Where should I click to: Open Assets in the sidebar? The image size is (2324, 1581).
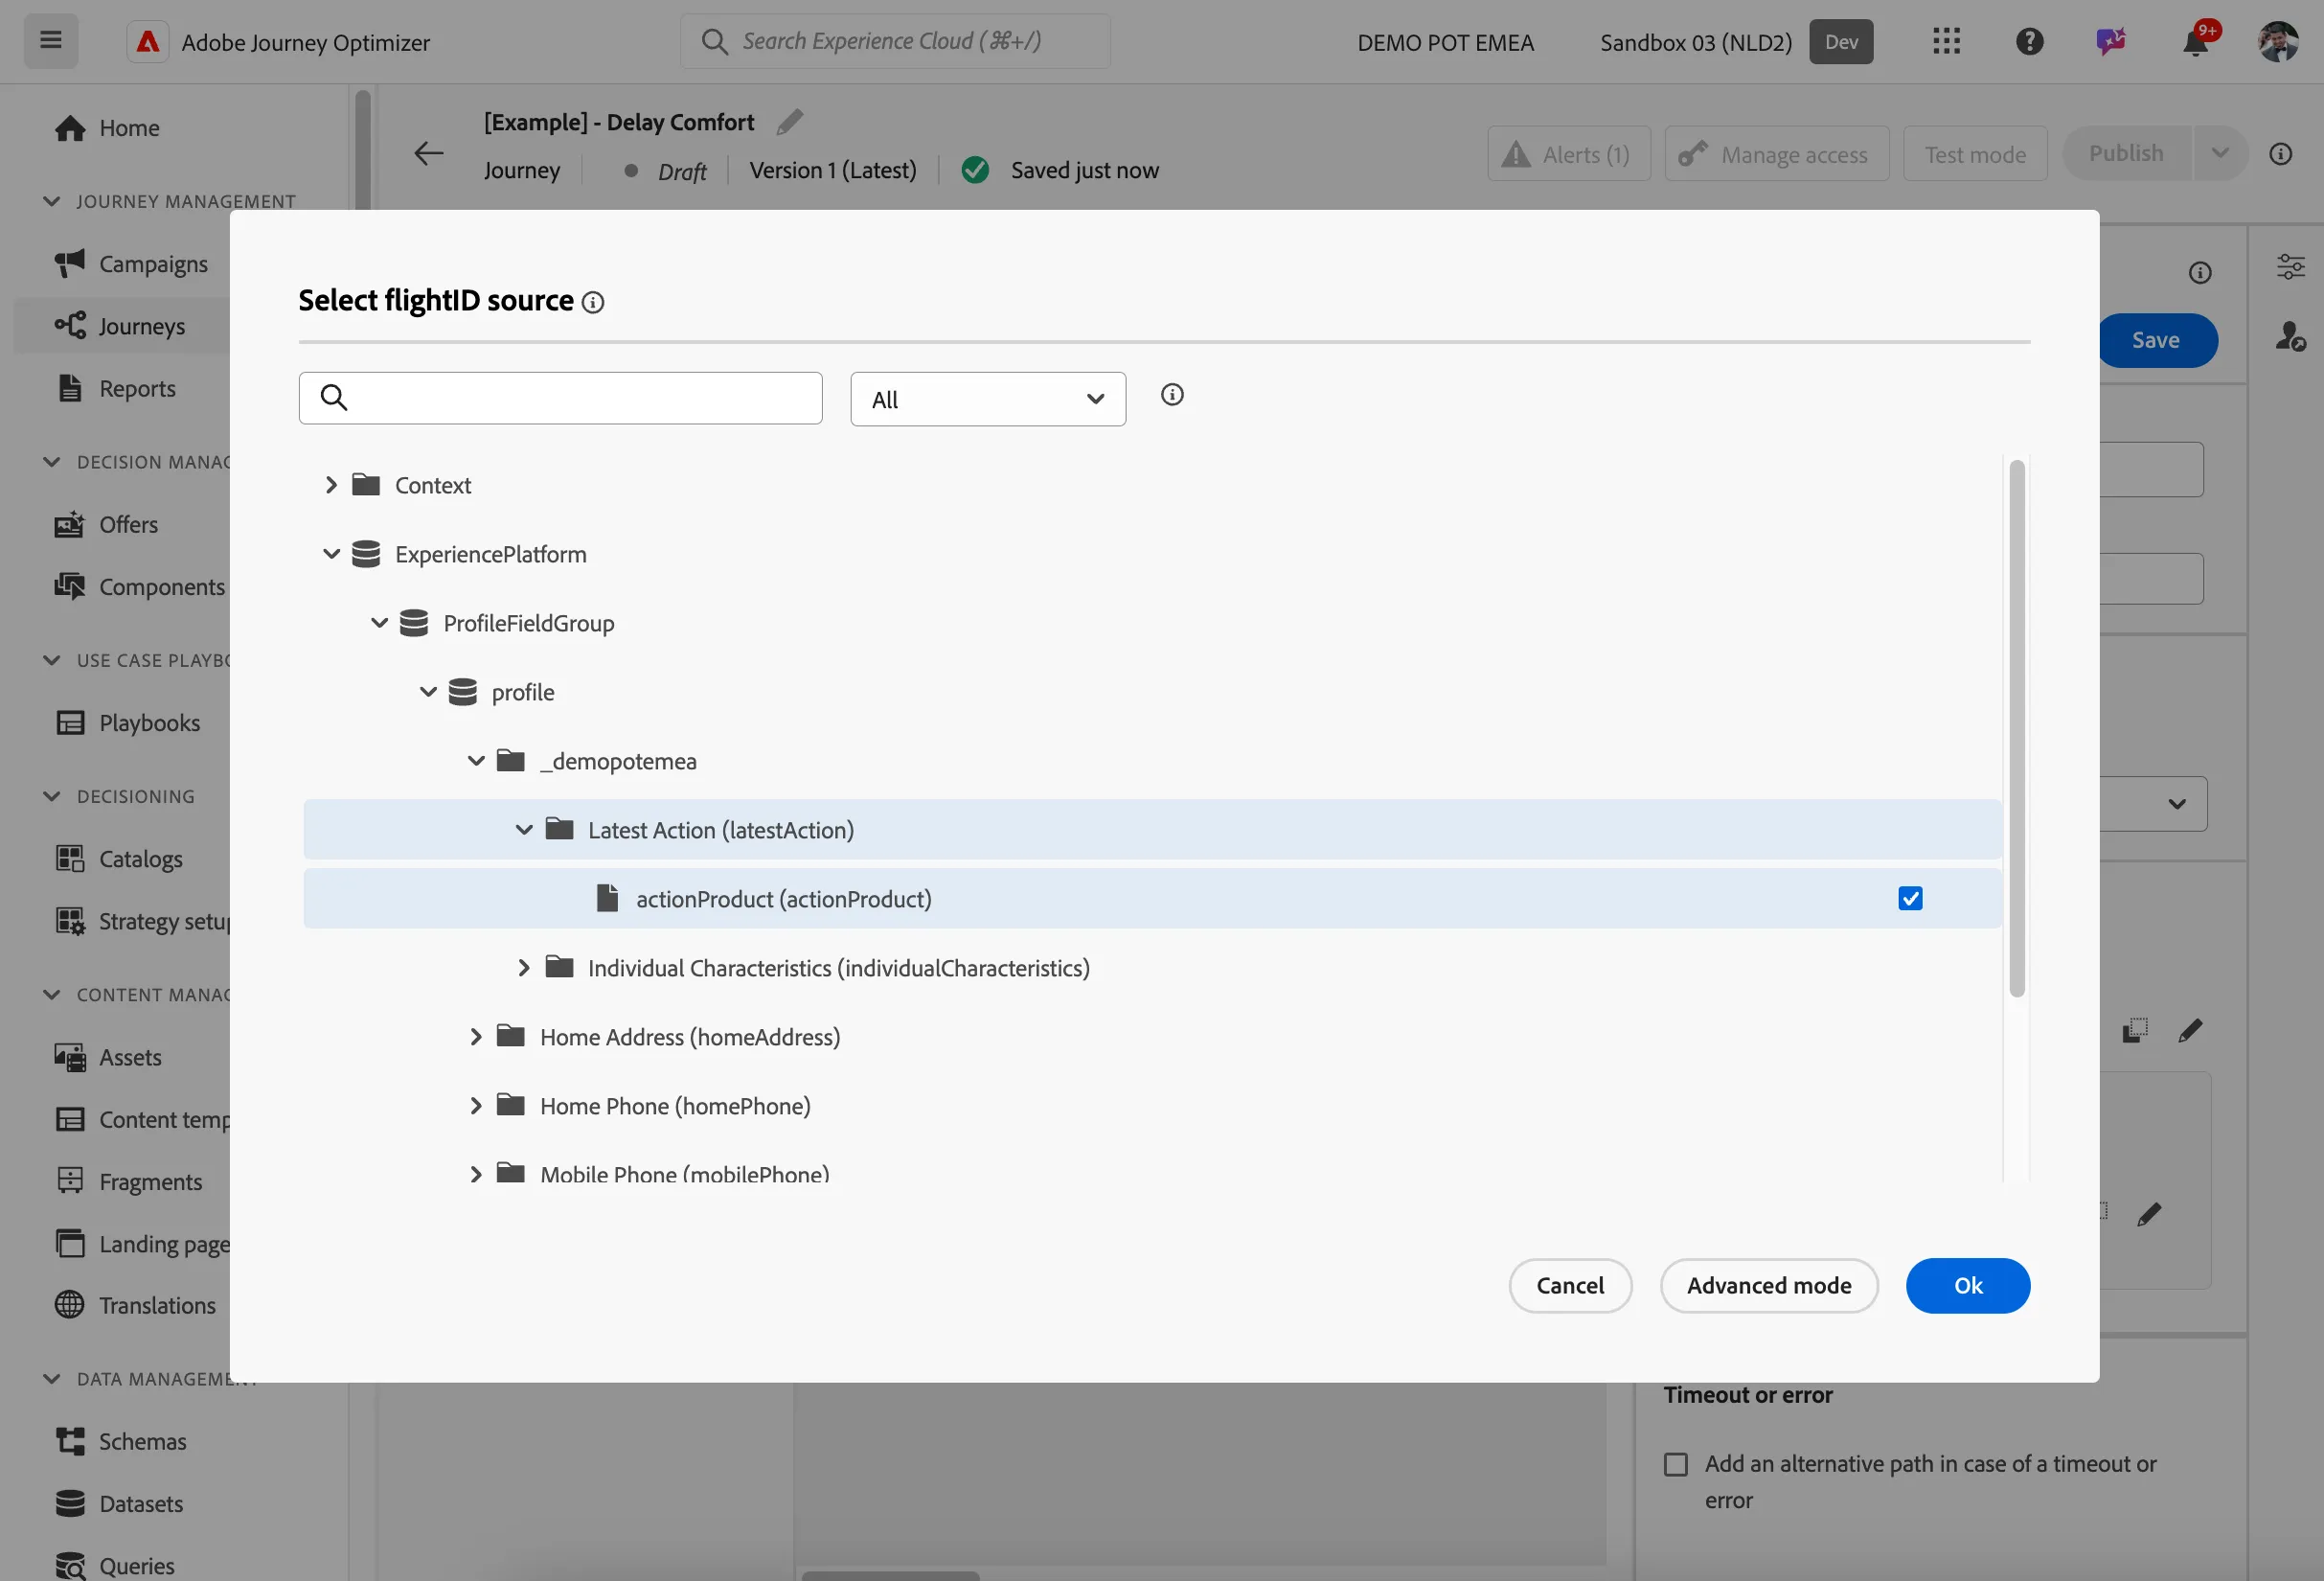pos(130,1057)
